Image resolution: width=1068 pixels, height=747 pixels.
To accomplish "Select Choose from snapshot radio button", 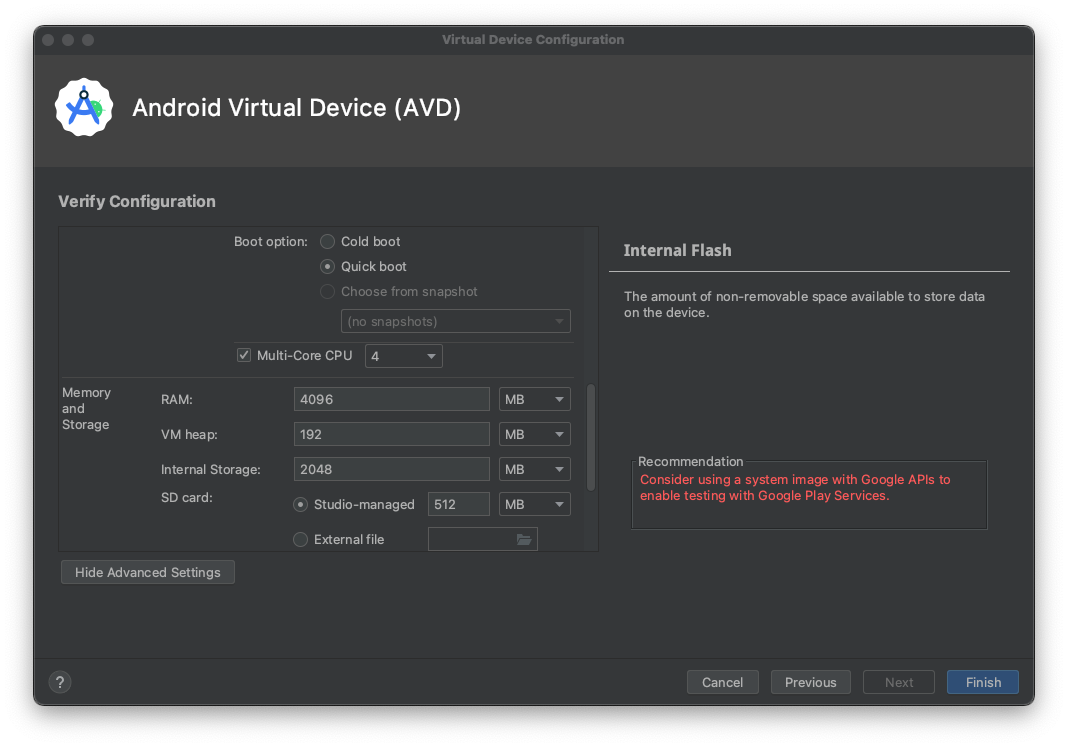I will (328, 291).
